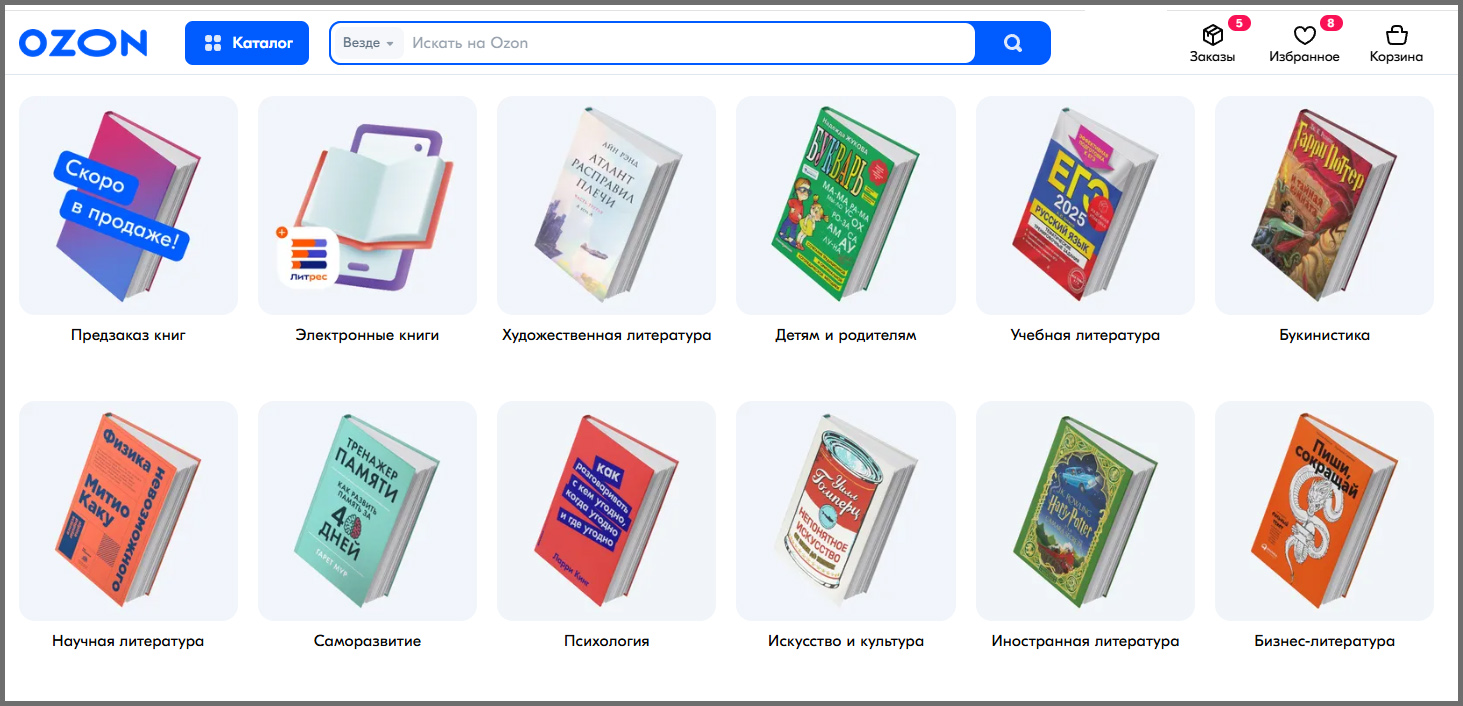Click the Психология label
1463x706 pixels.
point(606,641)
